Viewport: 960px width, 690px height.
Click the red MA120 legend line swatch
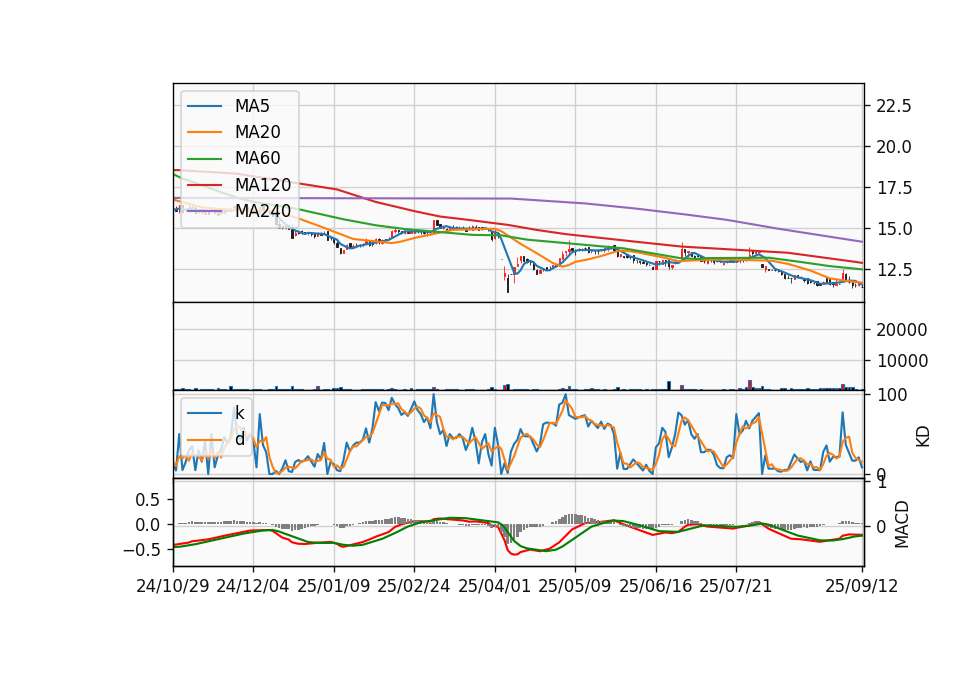click(x=204, y=185)
